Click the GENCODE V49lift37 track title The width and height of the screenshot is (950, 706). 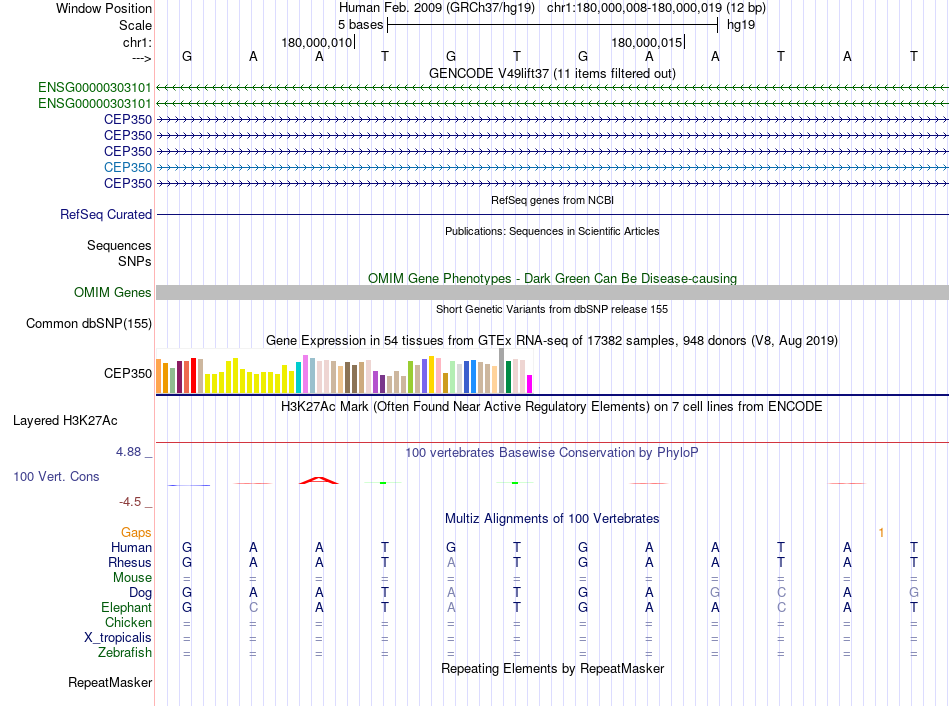552,73
